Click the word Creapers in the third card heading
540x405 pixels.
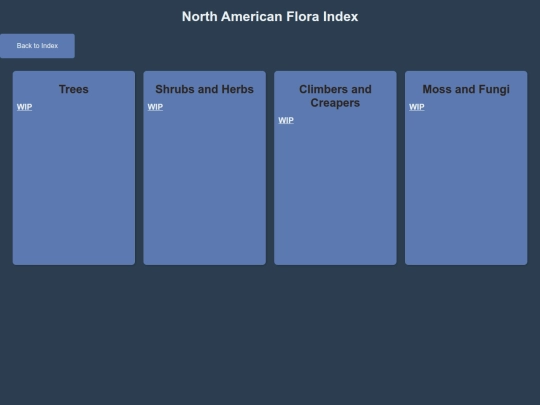pyautogui.click(x=335, y=103)
